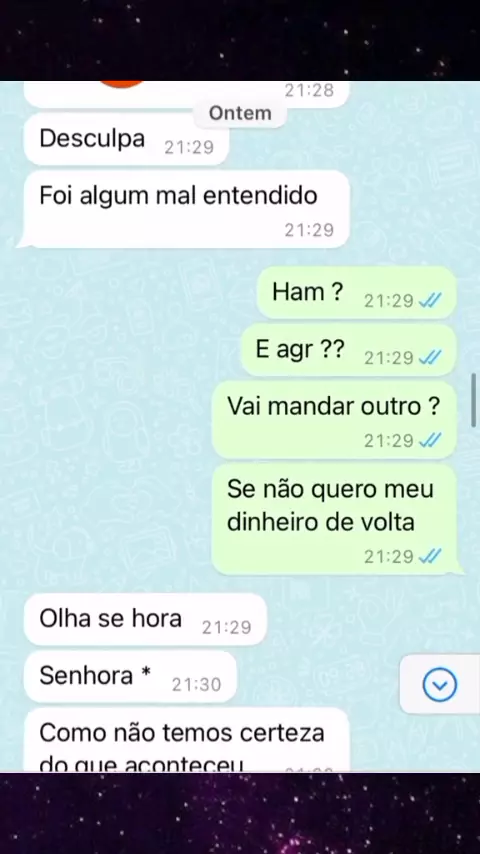Screen dimensions: 480x854
Task: Select "Como não temos certeza" message
Action: (186, 740)
